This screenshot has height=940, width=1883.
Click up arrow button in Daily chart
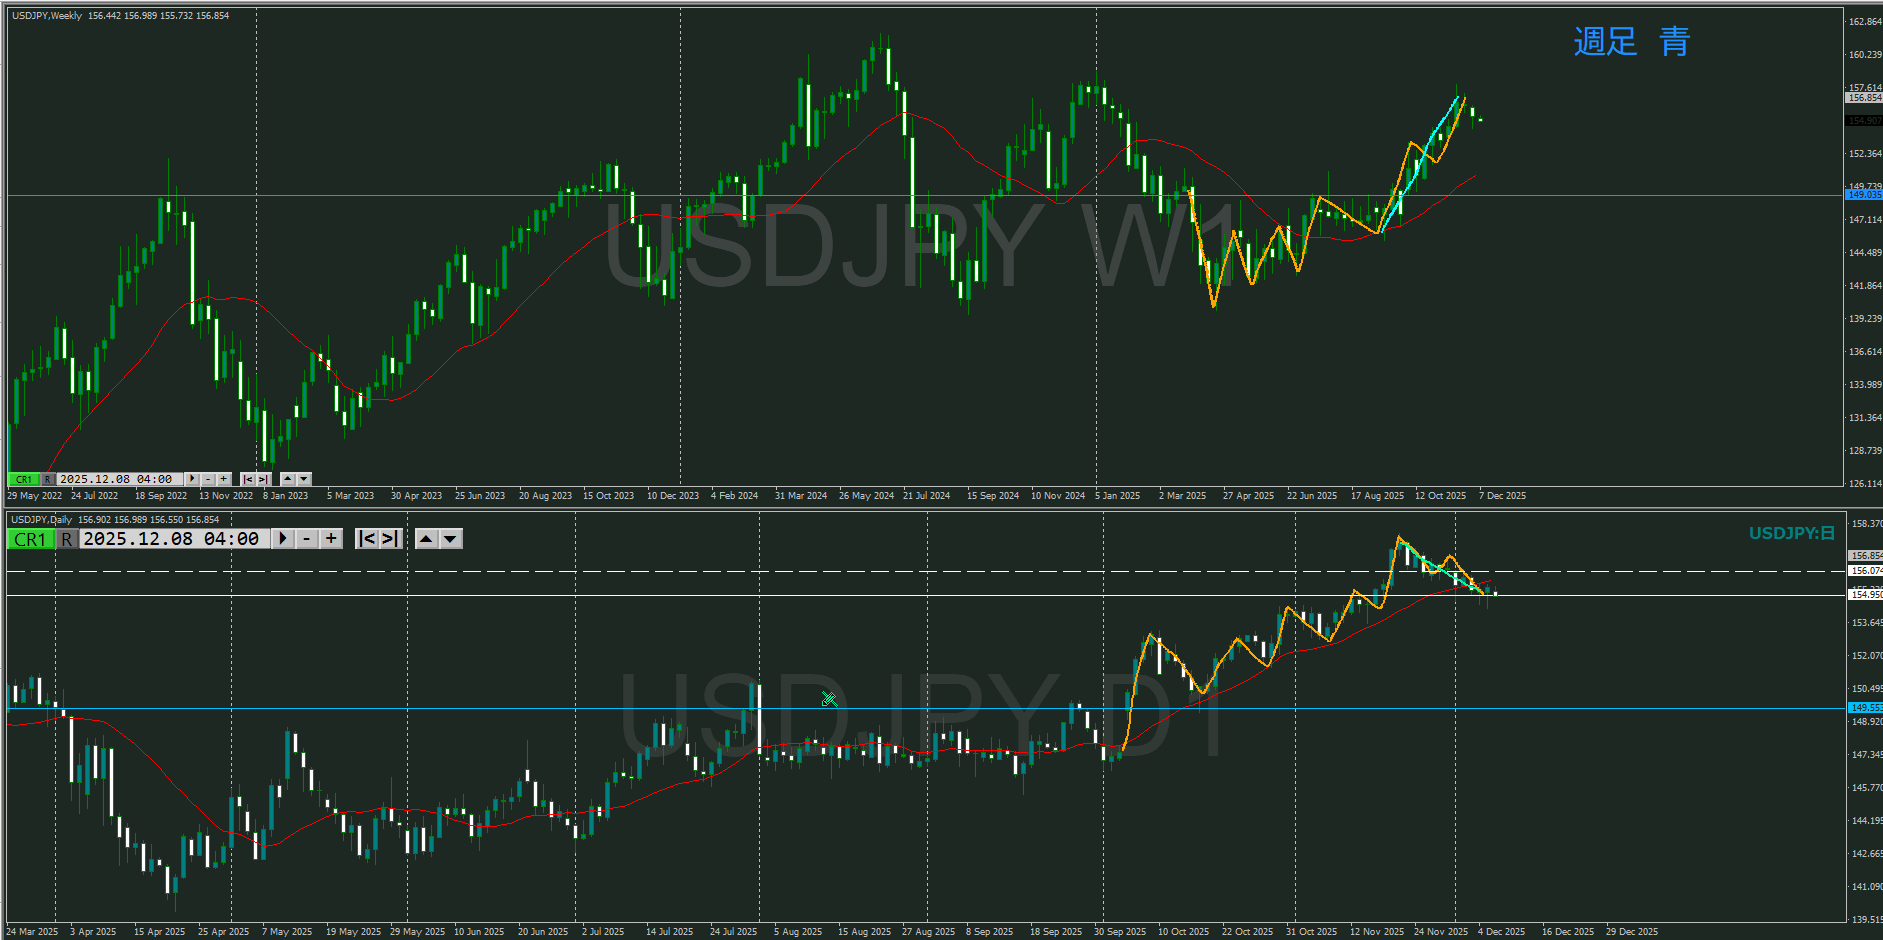426,539
